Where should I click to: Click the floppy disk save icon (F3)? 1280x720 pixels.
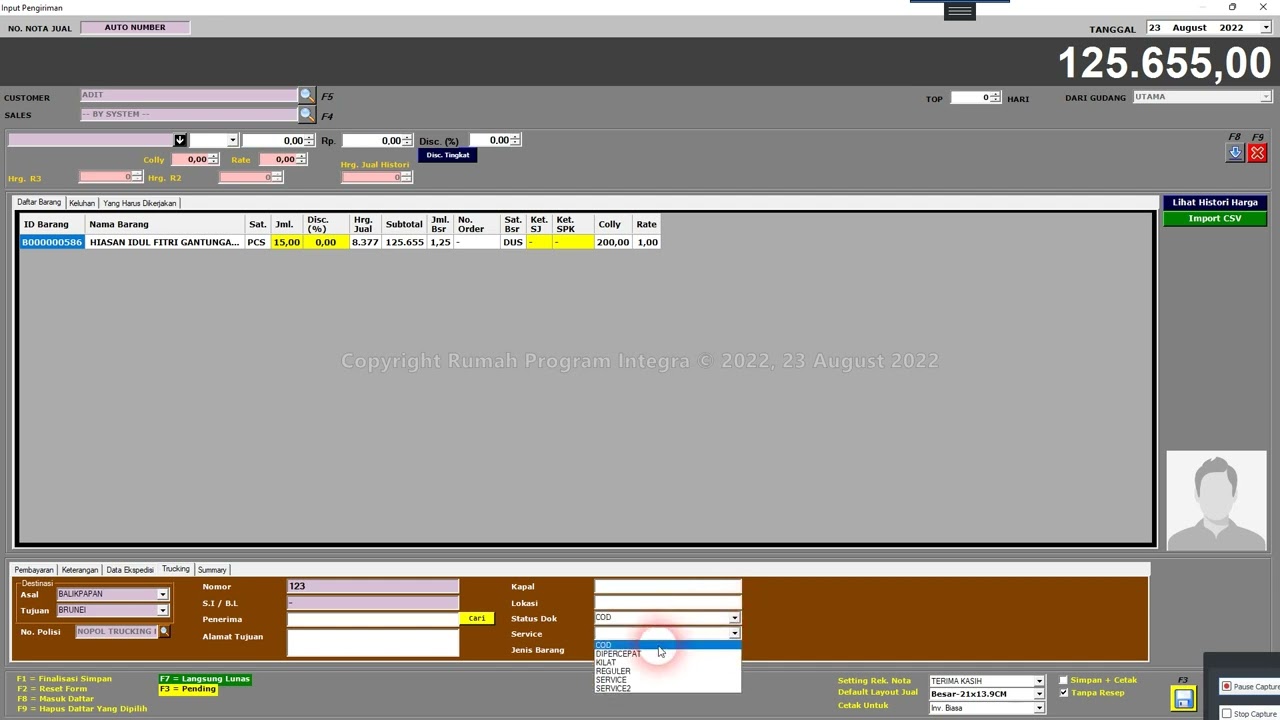click(1183, 697)
